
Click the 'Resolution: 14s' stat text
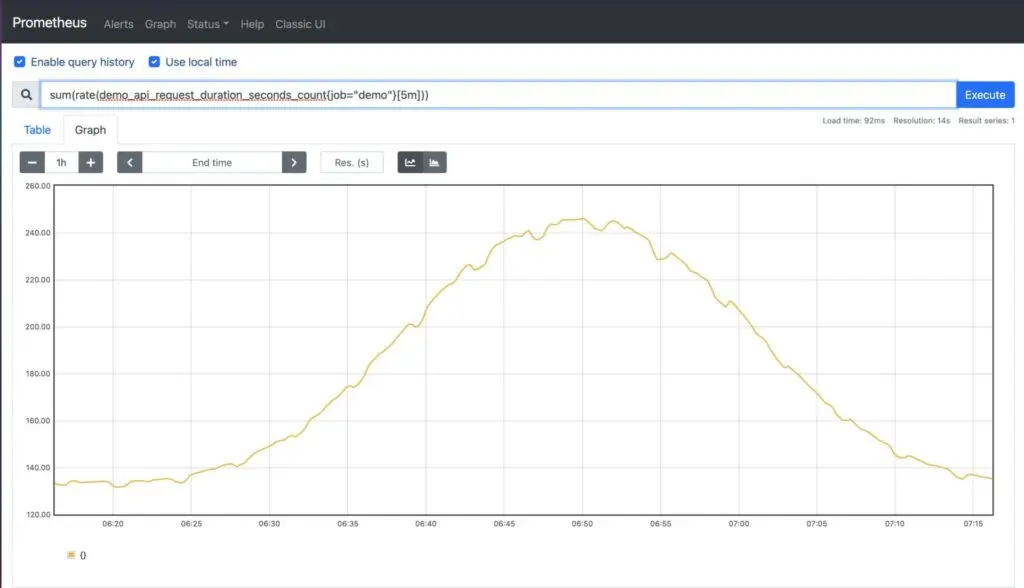click(921, 121)
